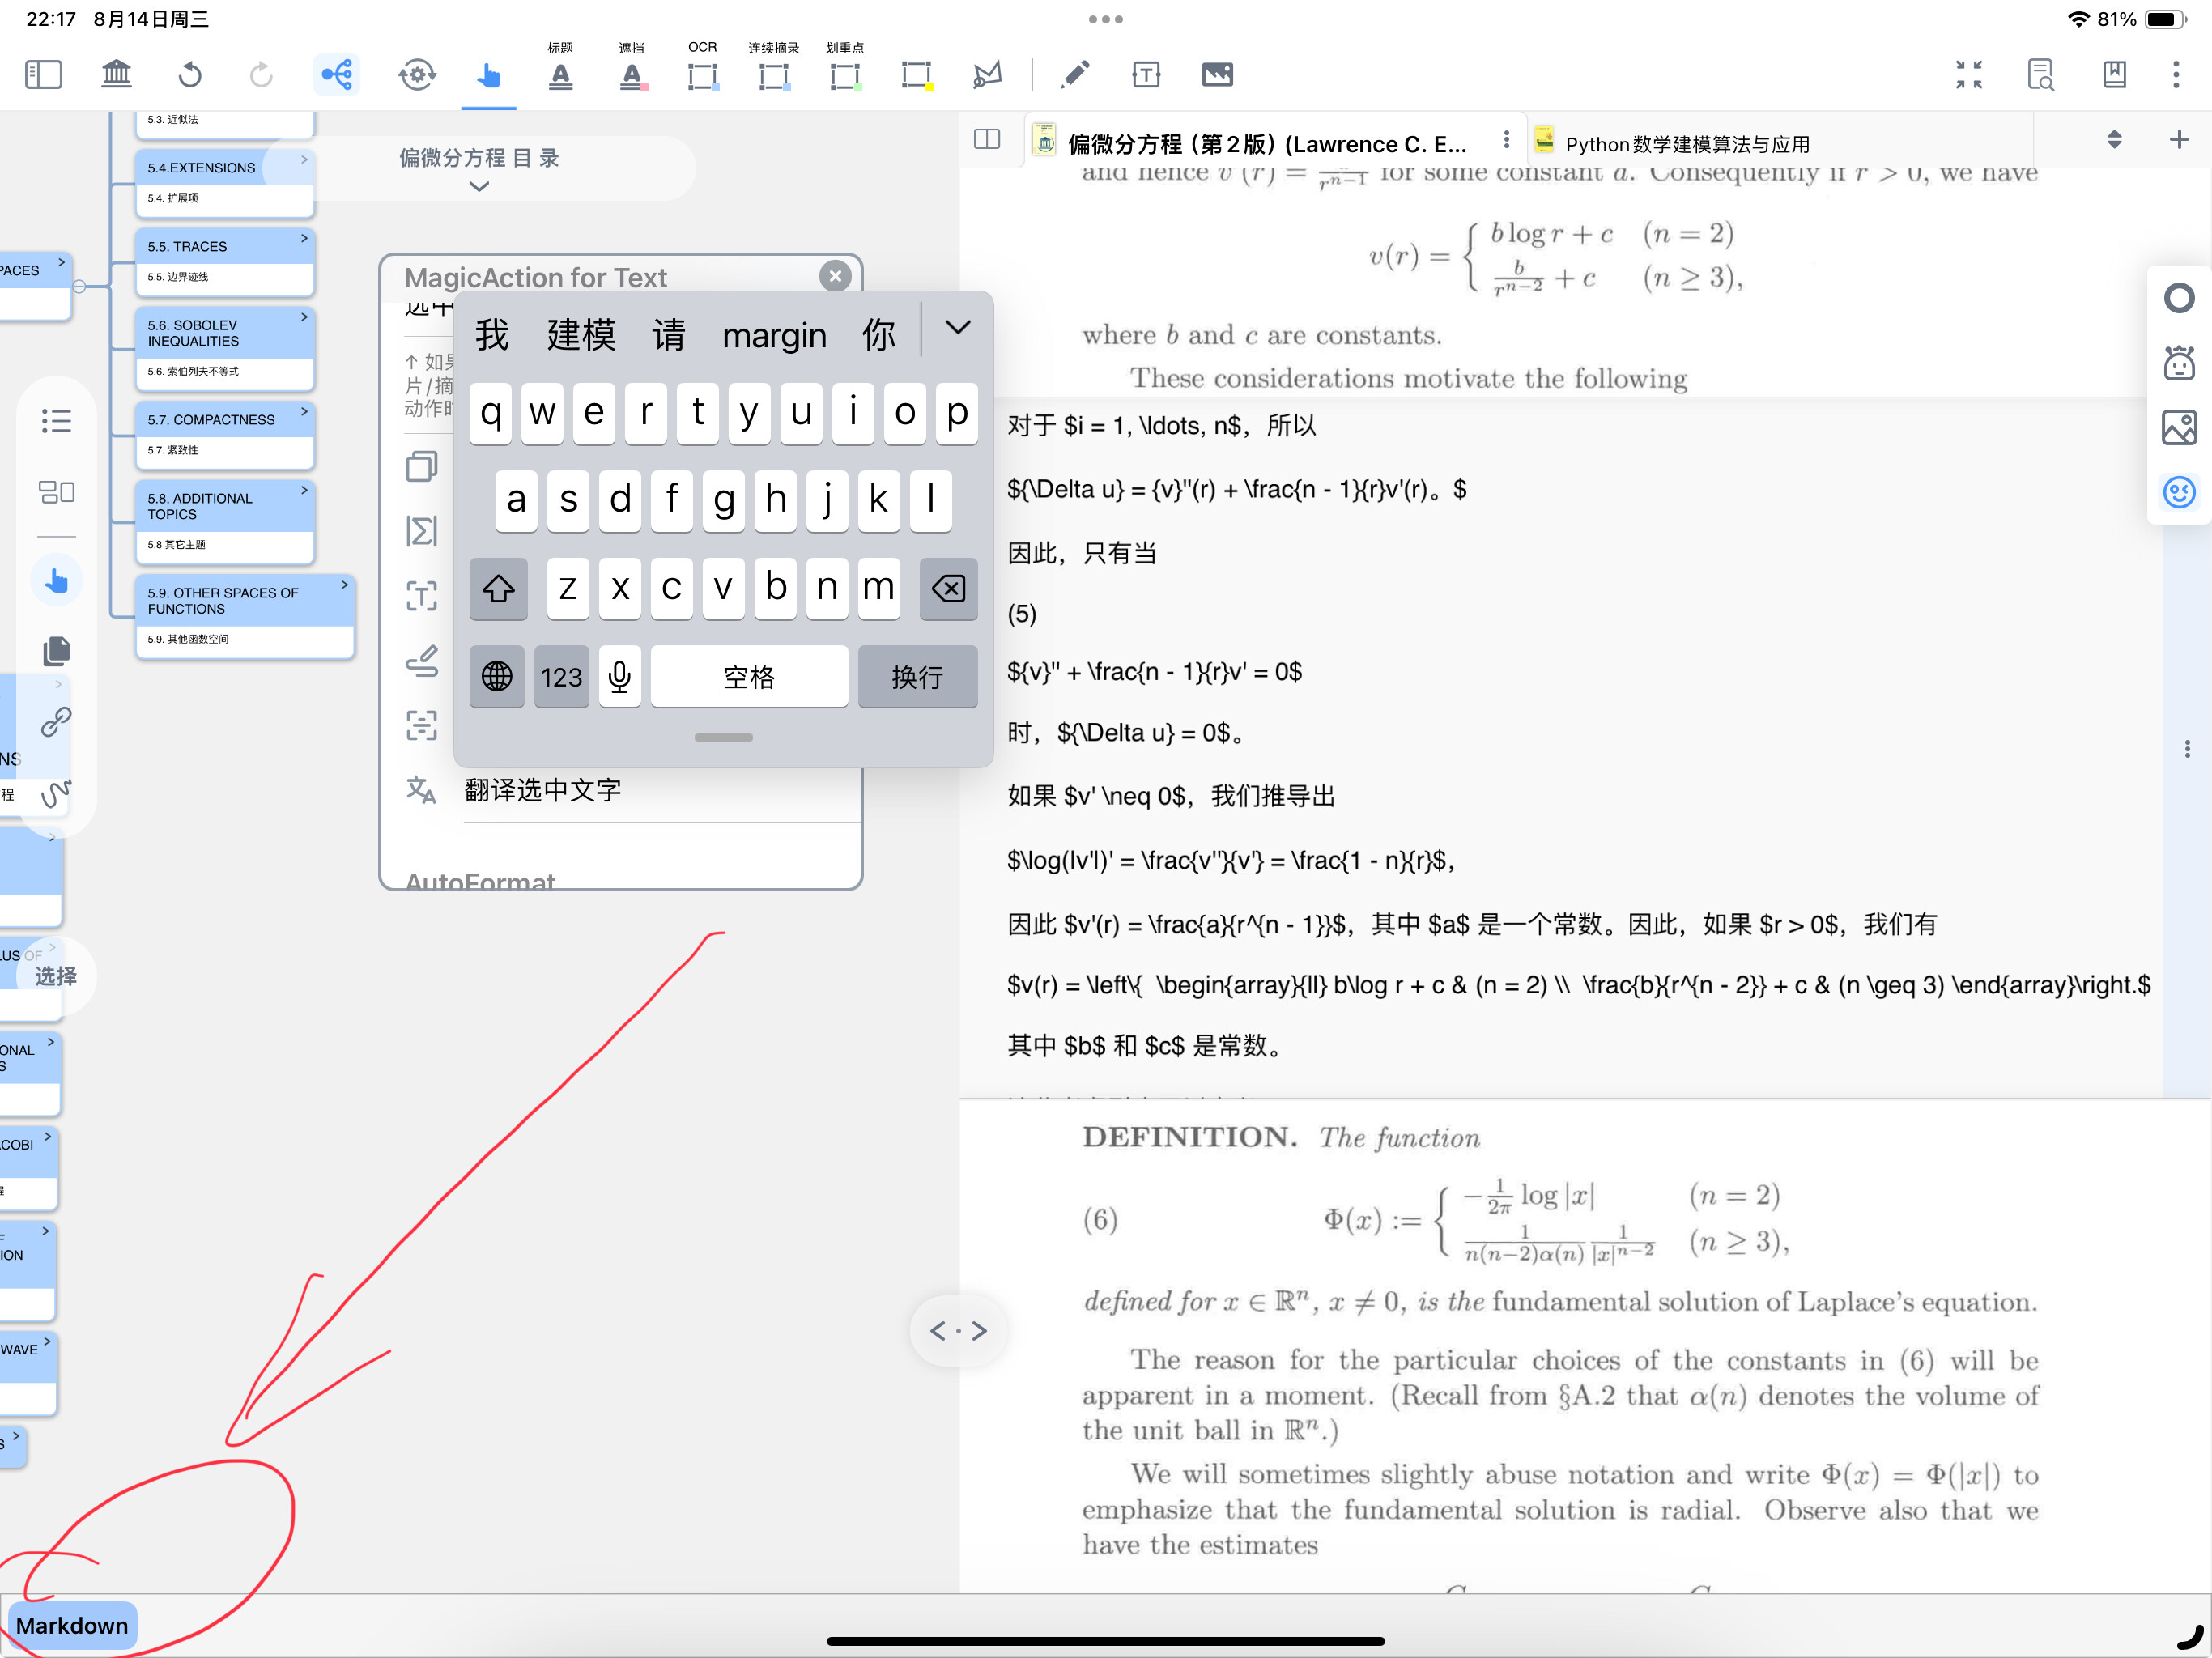Open the bookmark icon in top toolbar
The width and height of the screenshot is (2212, 1658).
tap(2114, 75)
